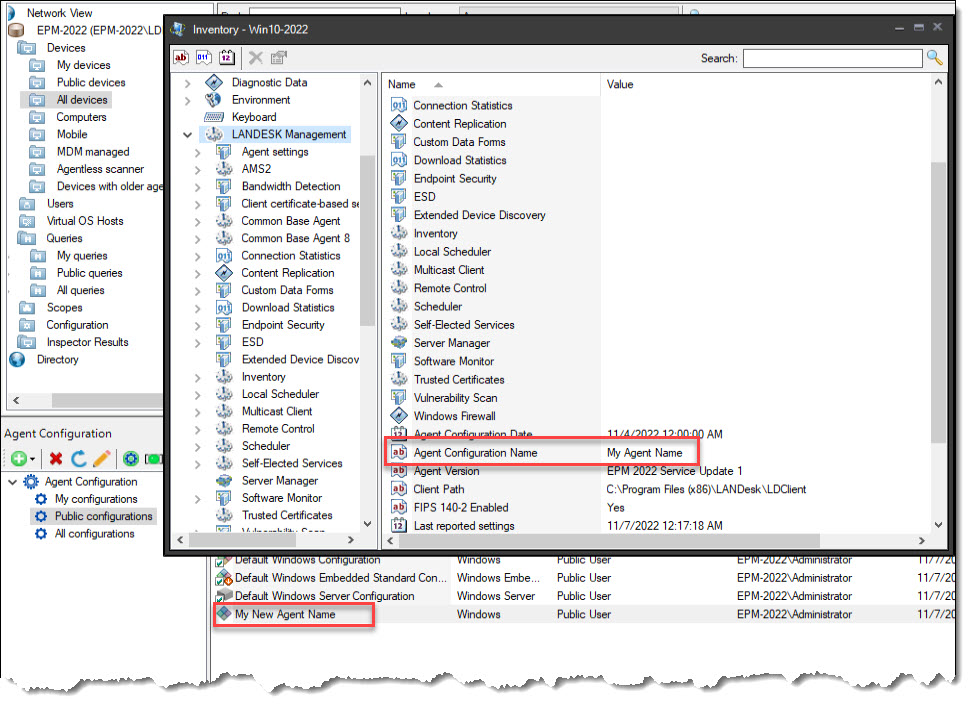Edit configuration using the pencil icon
The height and width of the screenshot is (712, 968).
point(102,458)
